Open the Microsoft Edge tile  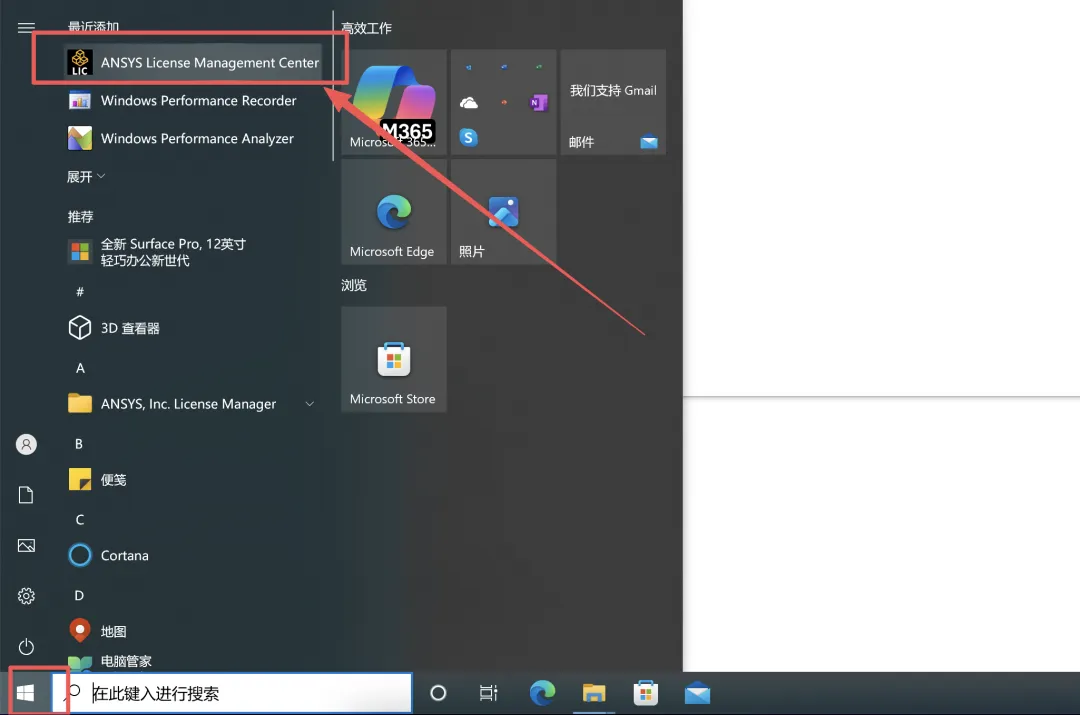click(x=393, y=212)
